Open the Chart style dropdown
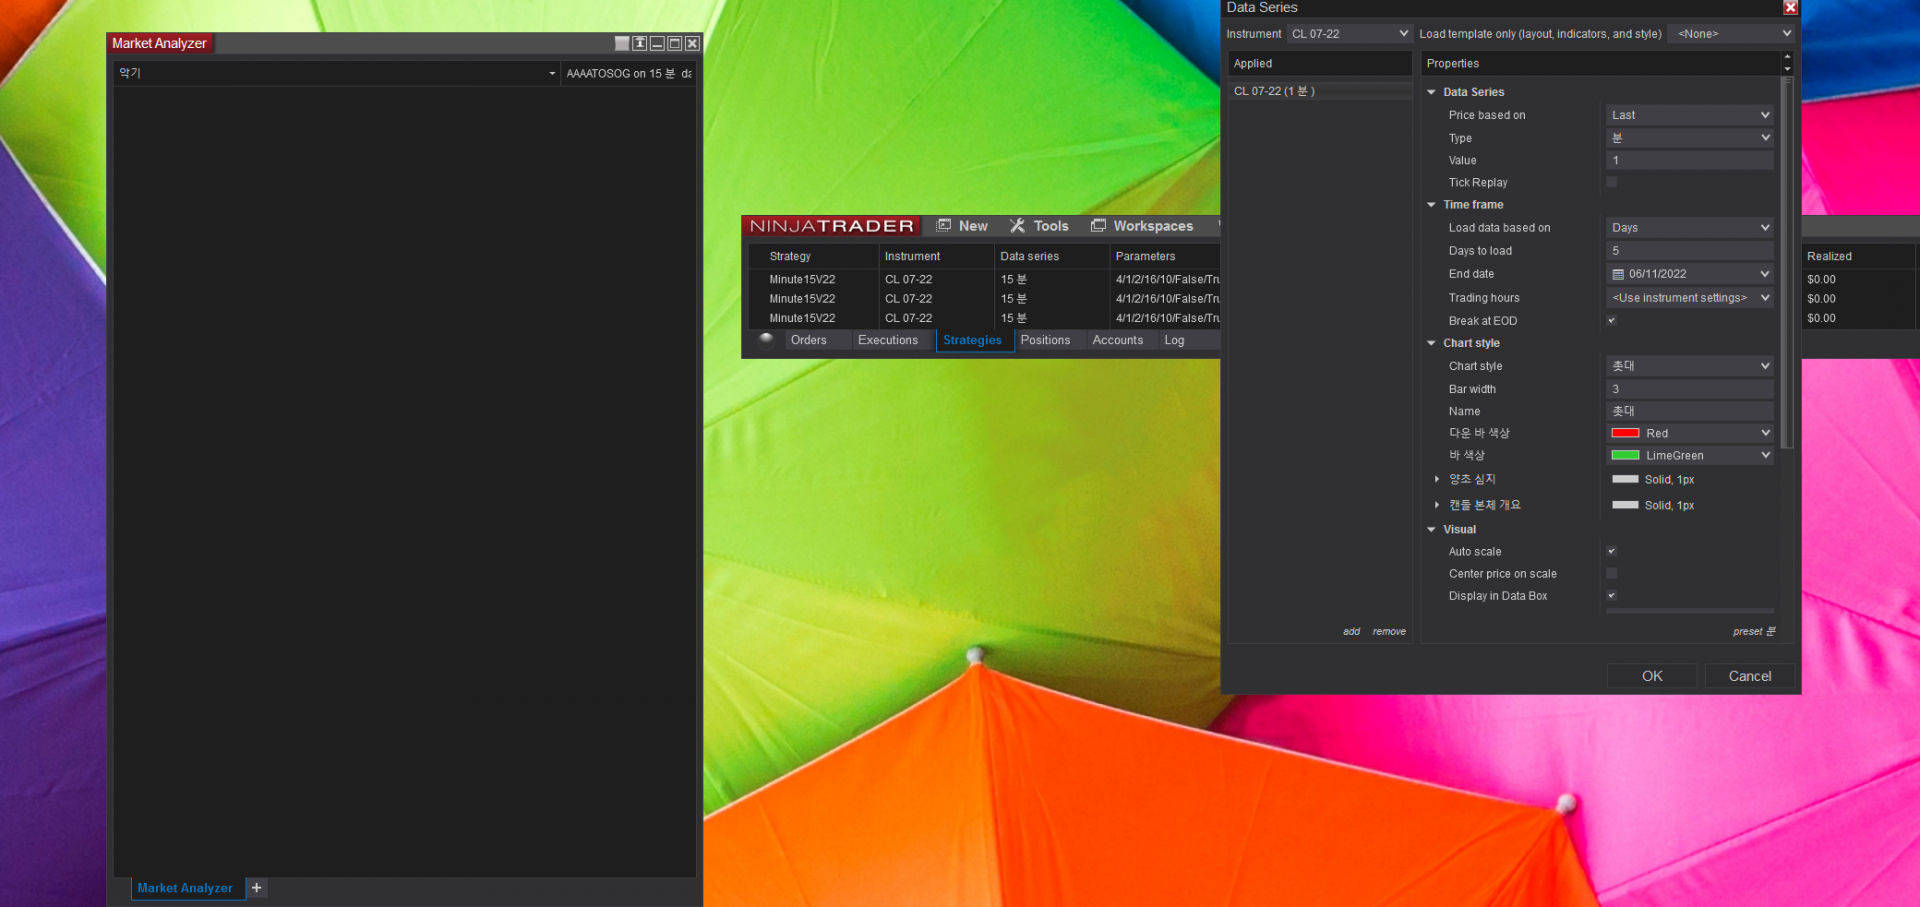Image resolution: width=1920 pixels, height=907 pixels. click(x=1690, y=366)
